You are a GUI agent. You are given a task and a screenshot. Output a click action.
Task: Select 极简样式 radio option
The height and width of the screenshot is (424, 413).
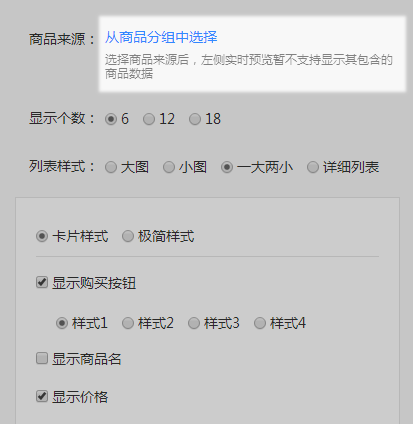point(128,236)
